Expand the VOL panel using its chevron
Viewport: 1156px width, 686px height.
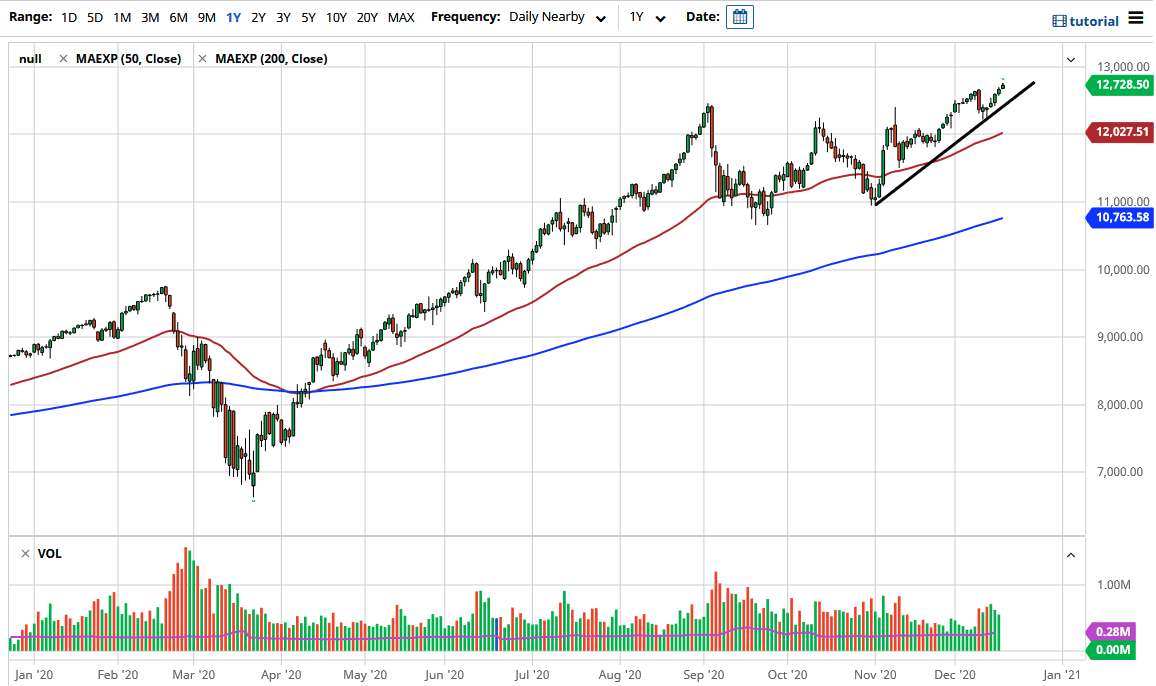click(1070, 555)
